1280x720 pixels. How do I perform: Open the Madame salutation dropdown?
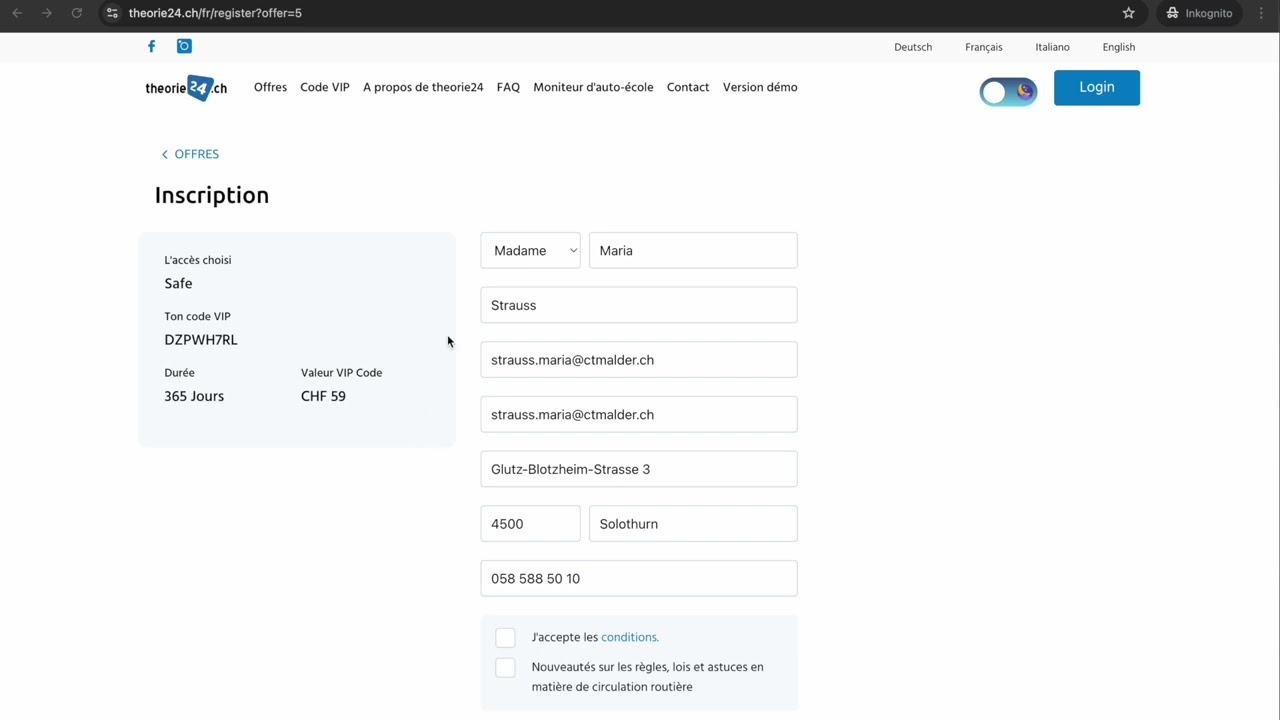click(530, 251)
